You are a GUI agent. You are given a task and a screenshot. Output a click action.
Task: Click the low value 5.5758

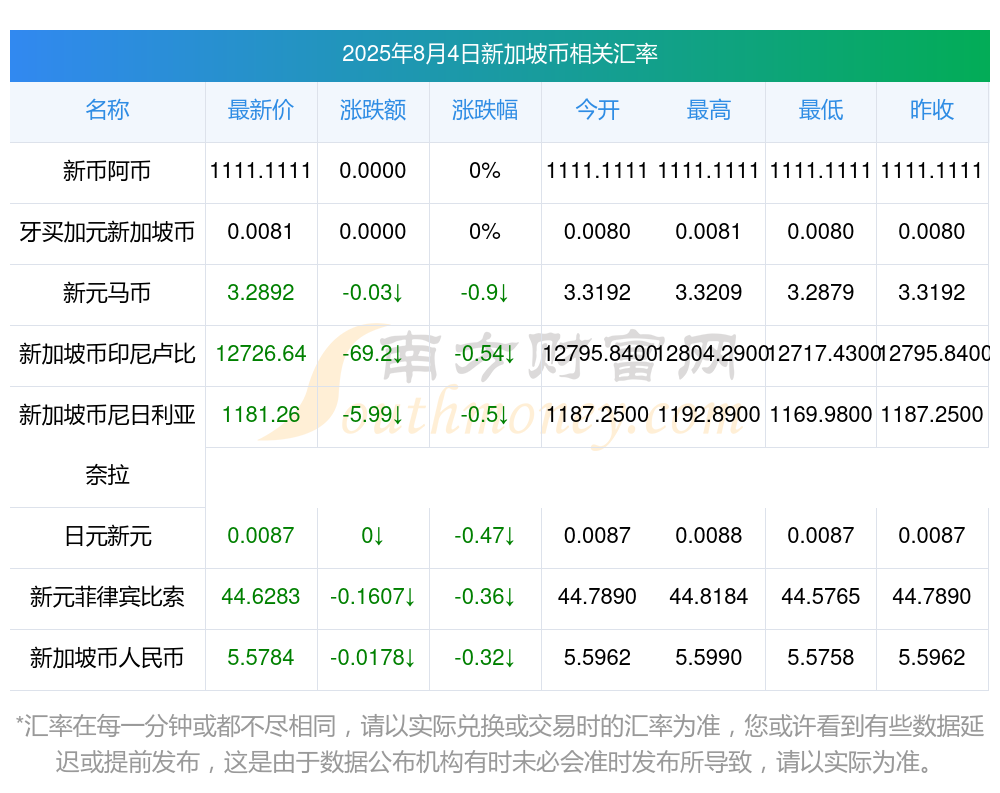(x=821, y=658)
